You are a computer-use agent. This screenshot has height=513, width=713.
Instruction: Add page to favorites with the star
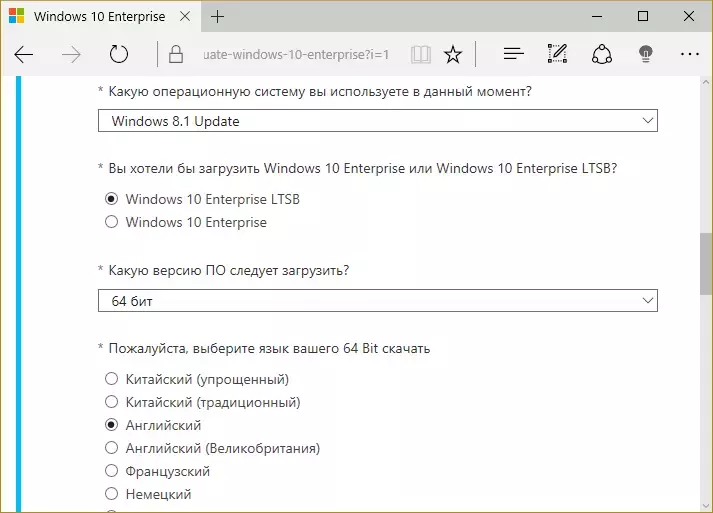pyautogui.click(x=453, y=55)
